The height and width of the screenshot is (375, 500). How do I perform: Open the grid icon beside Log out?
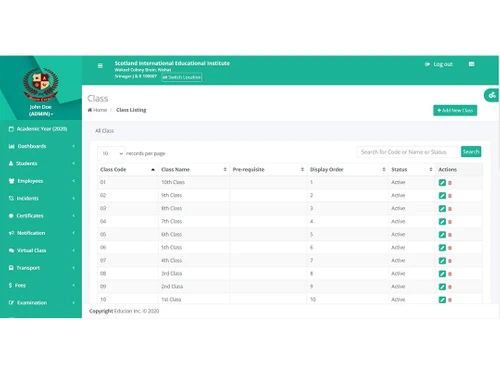tap(471, 64)
